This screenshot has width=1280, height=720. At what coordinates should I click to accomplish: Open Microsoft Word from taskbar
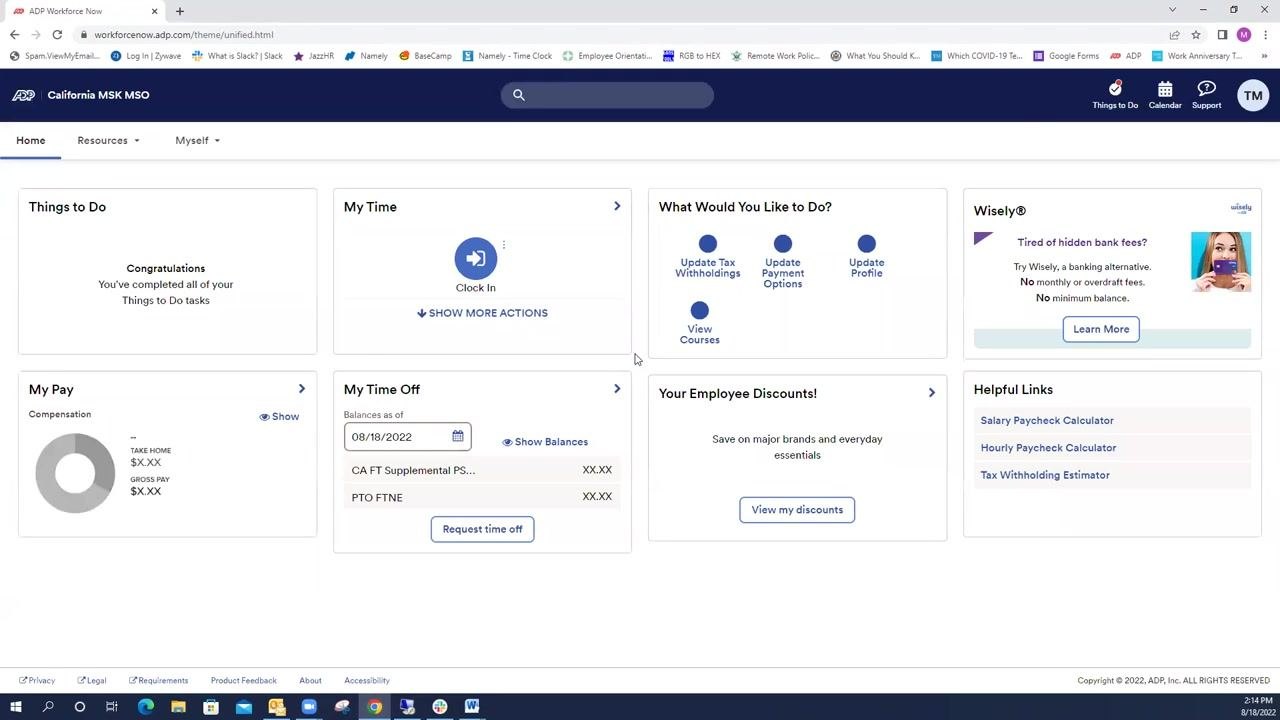[x=472, y=707]
